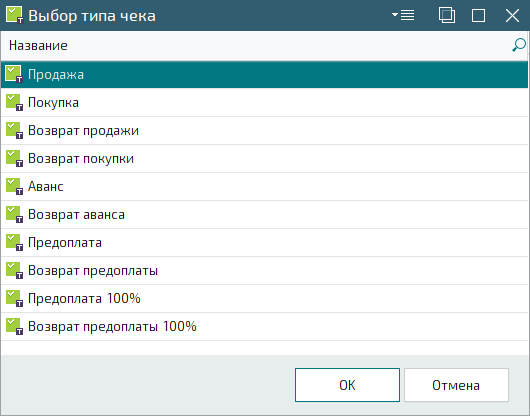Click the restore window icon in title bar
This screenshot has width=530, height=416.
pyautogui.click(x=447, y=15)
